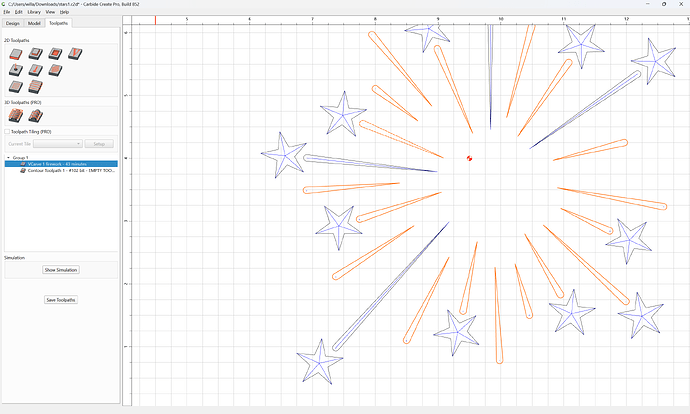The width and height of the screenshot is (690, 414).
Task: Click the Show Simulation button
Action: tap(61, 270)
